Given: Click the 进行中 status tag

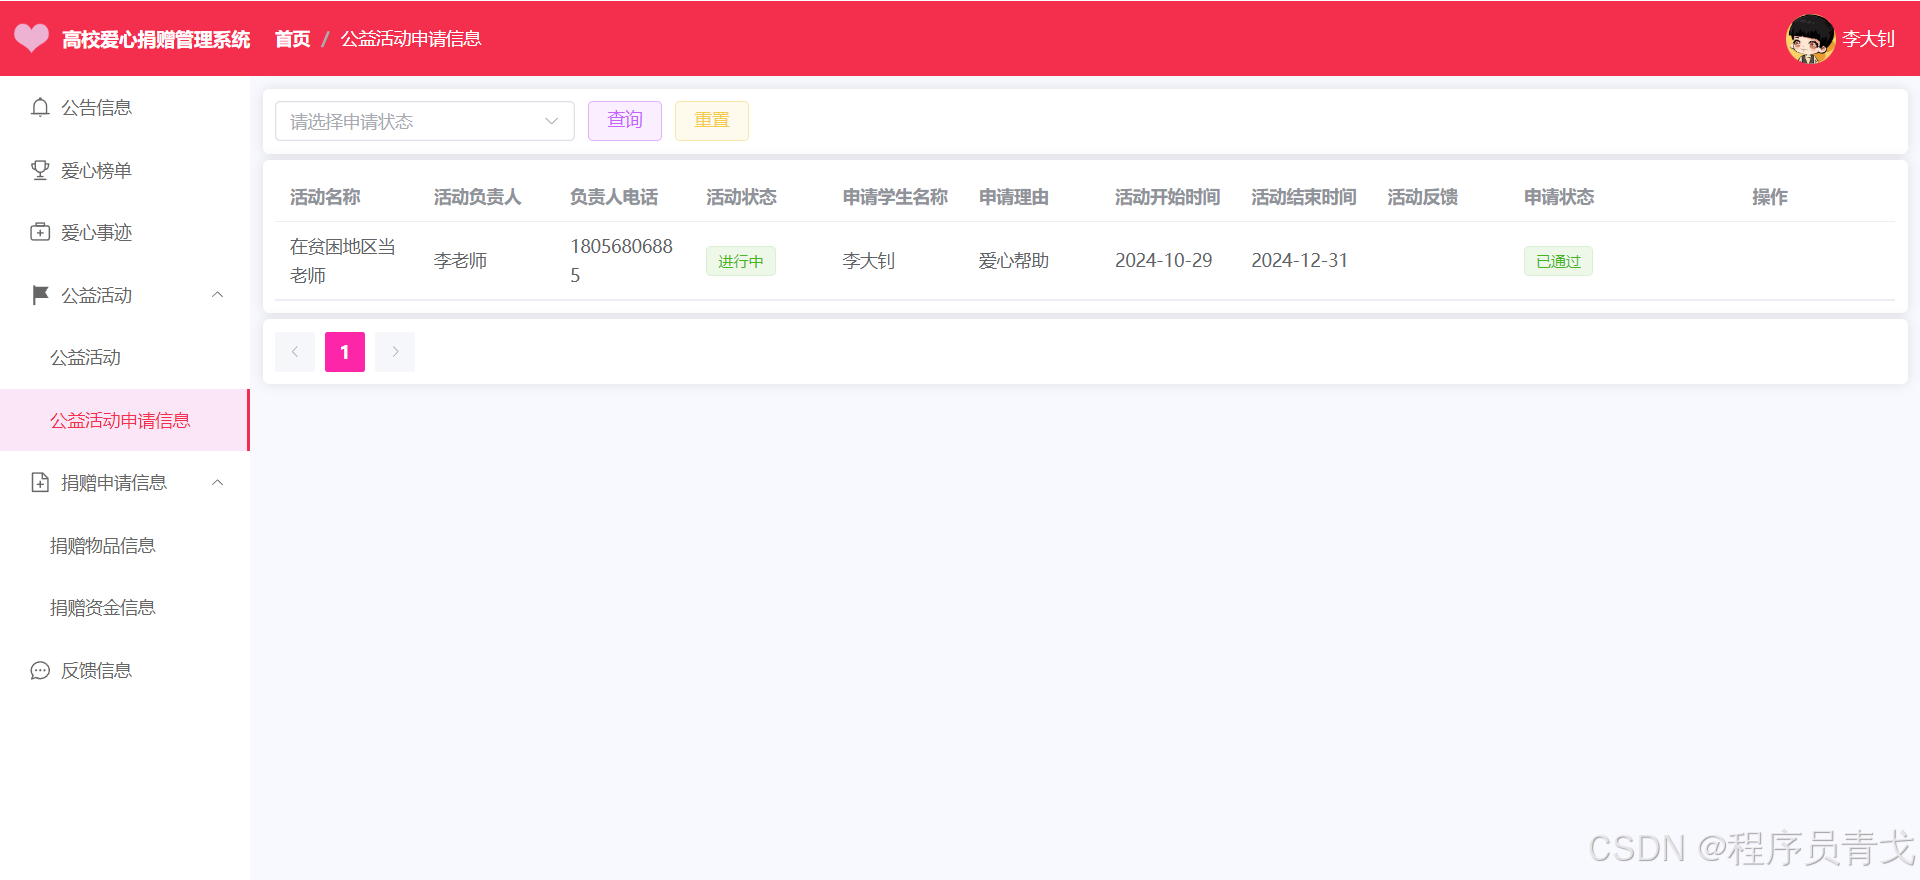Looking at the screenshot, I should (741, 261).
